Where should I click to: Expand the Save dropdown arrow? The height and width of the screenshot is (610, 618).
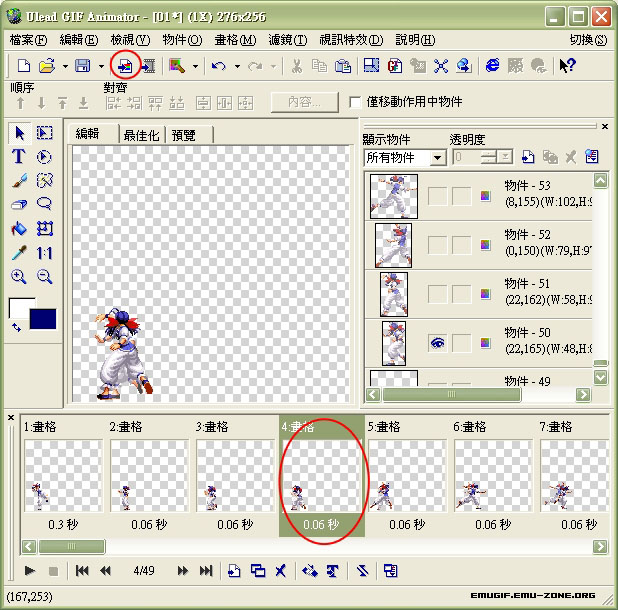(101, 67)
